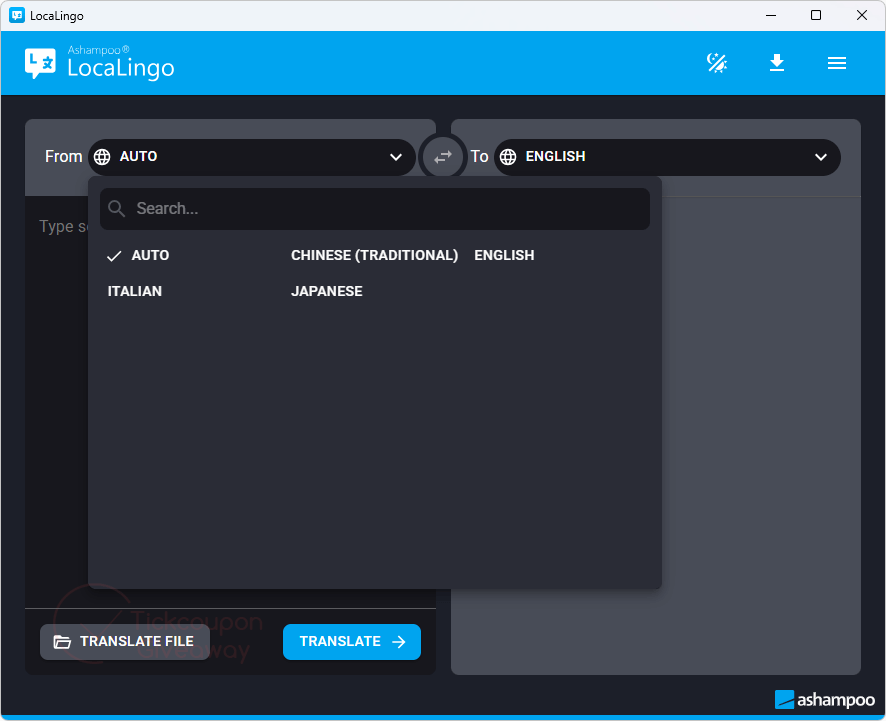Click the TRANSLATE FILE button
The width and height of the screenshot is (886, 721).
(x=125, y=641)
